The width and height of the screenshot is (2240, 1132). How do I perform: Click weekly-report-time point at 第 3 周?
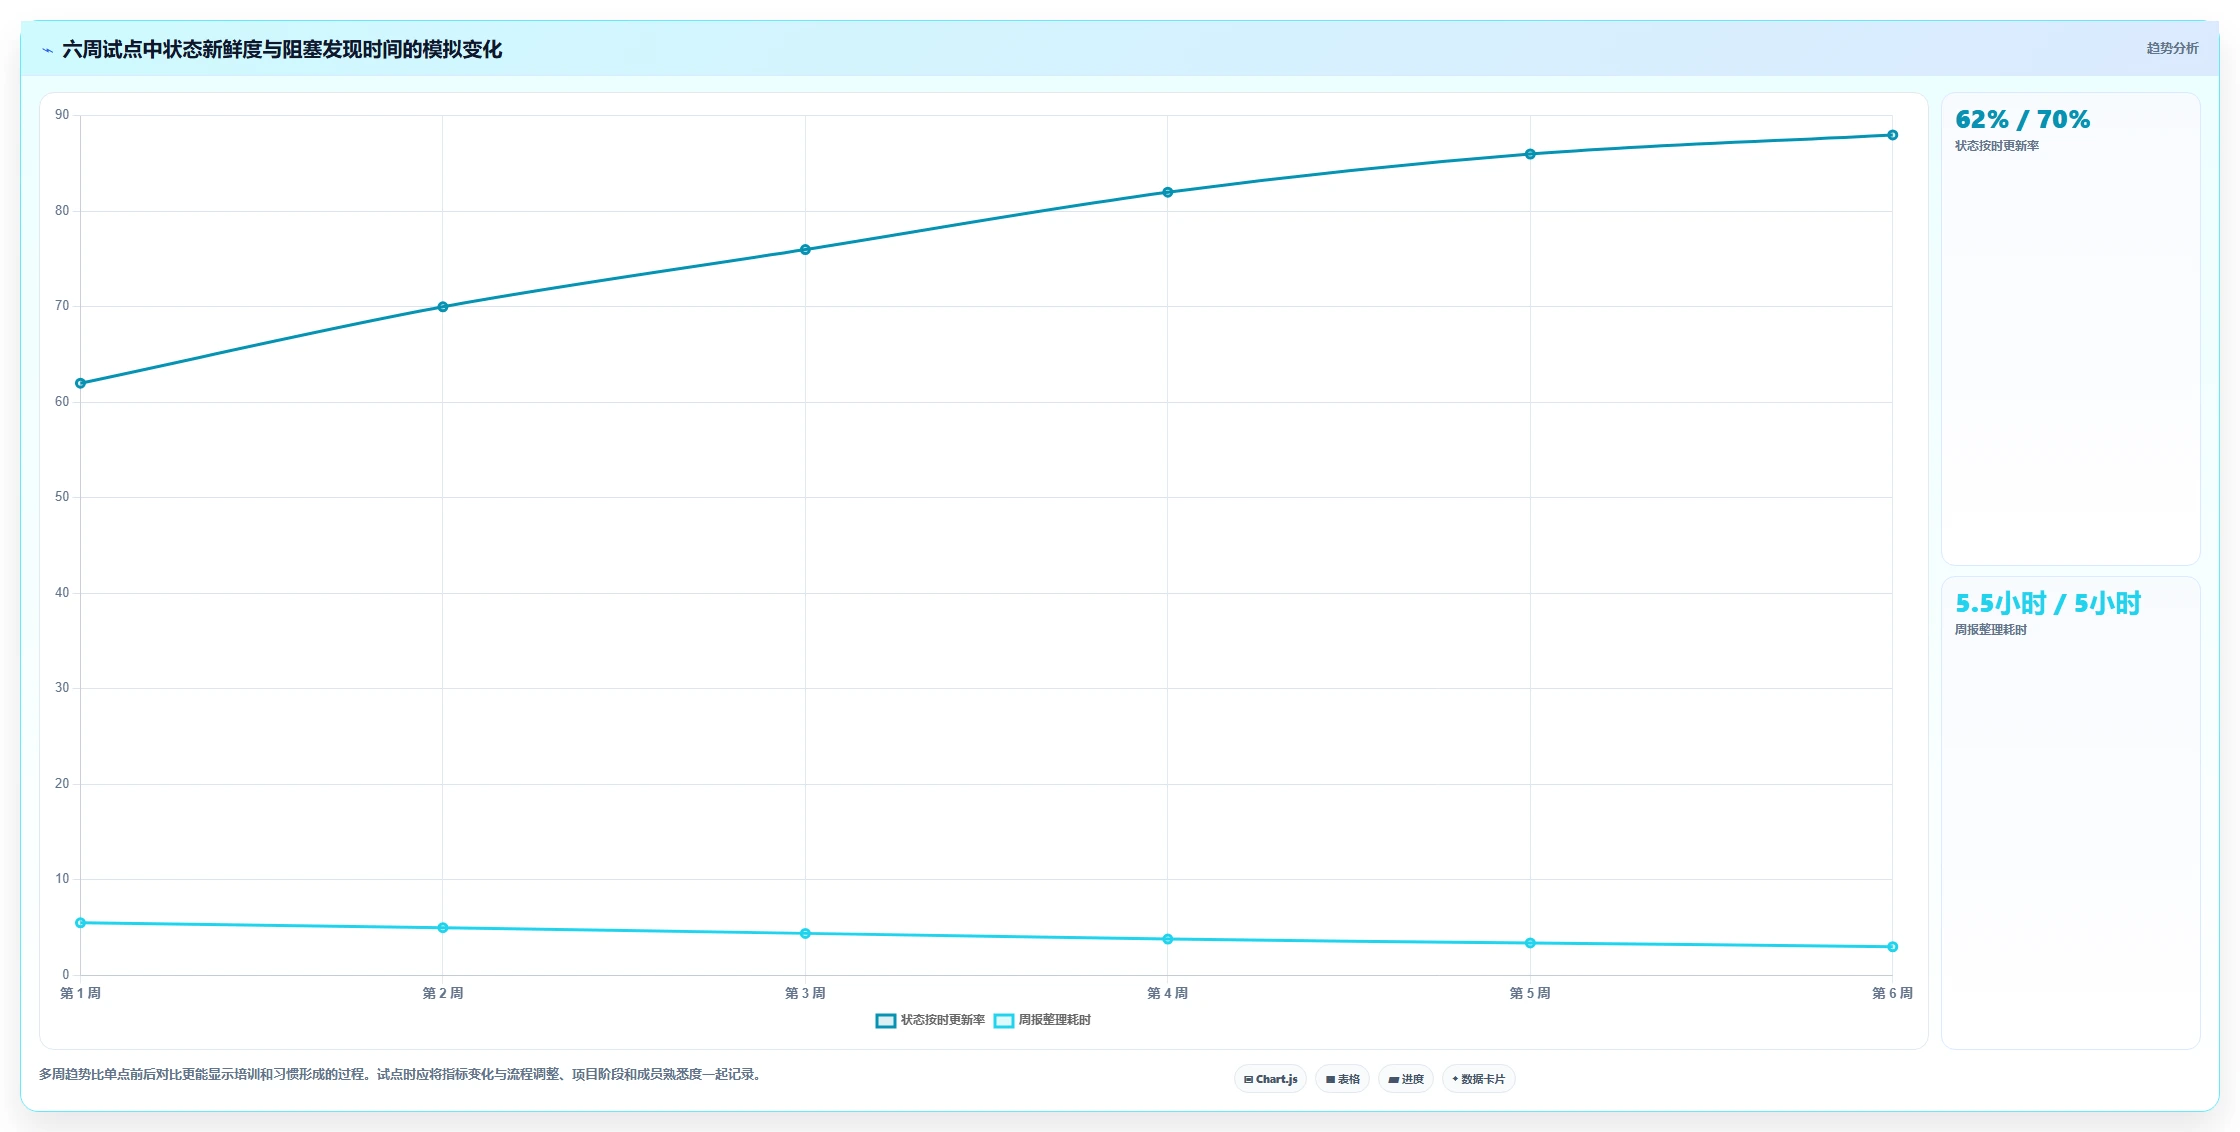click(805, 934)
